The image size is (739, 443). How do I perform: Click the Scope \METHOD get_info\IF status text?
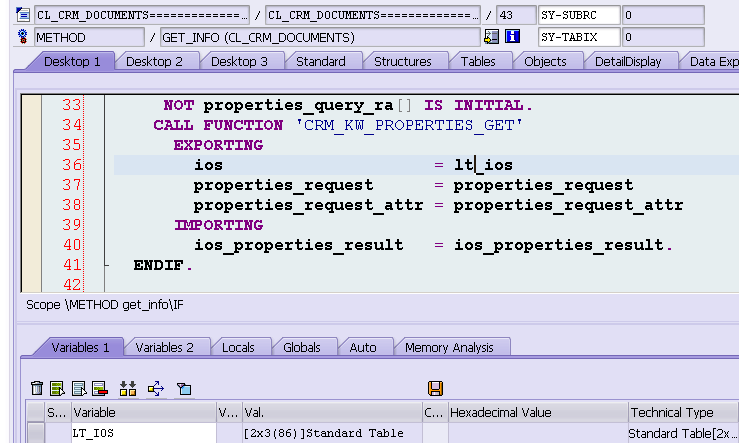pos(105,305)
